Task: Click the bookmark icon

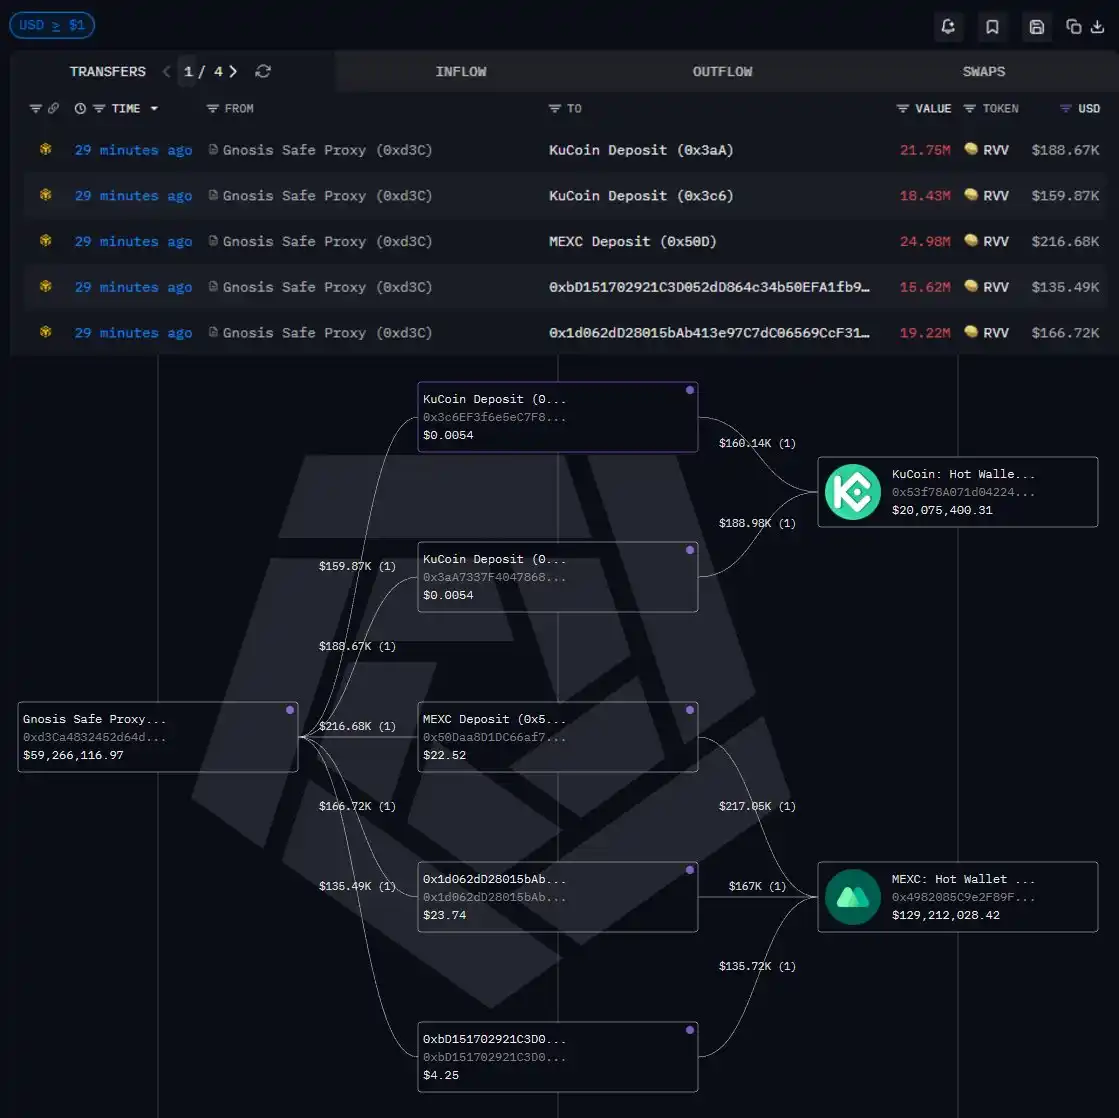Action: point(992,27)
